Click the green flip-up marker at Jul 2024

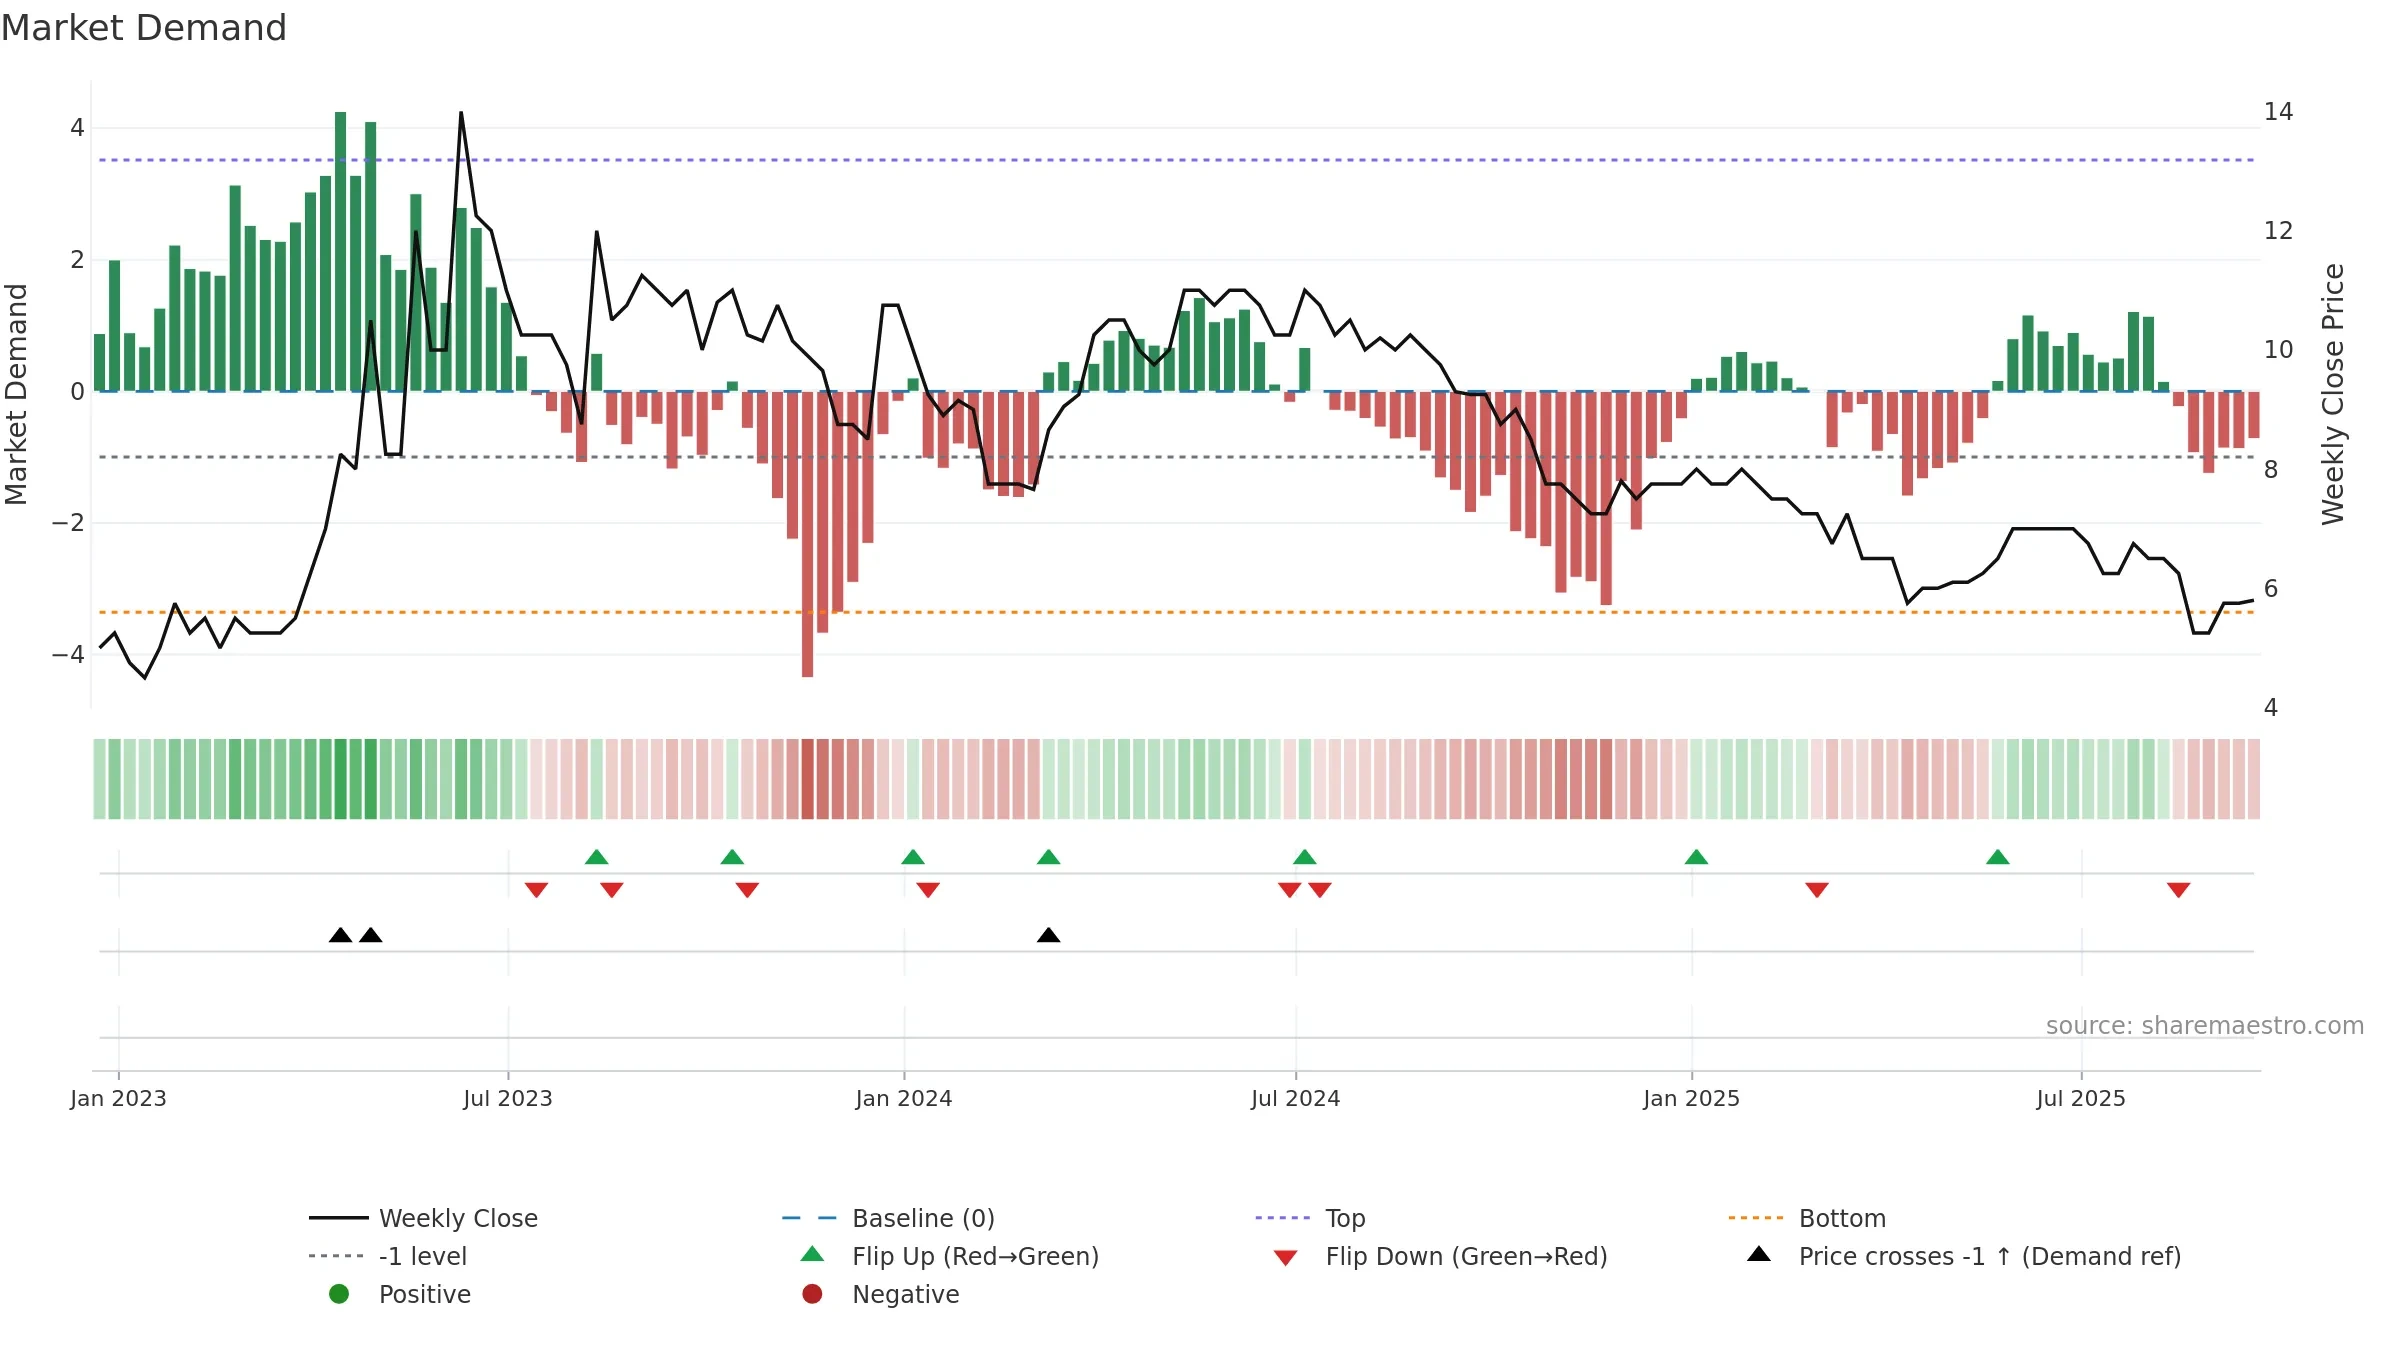click(1305, 857)
